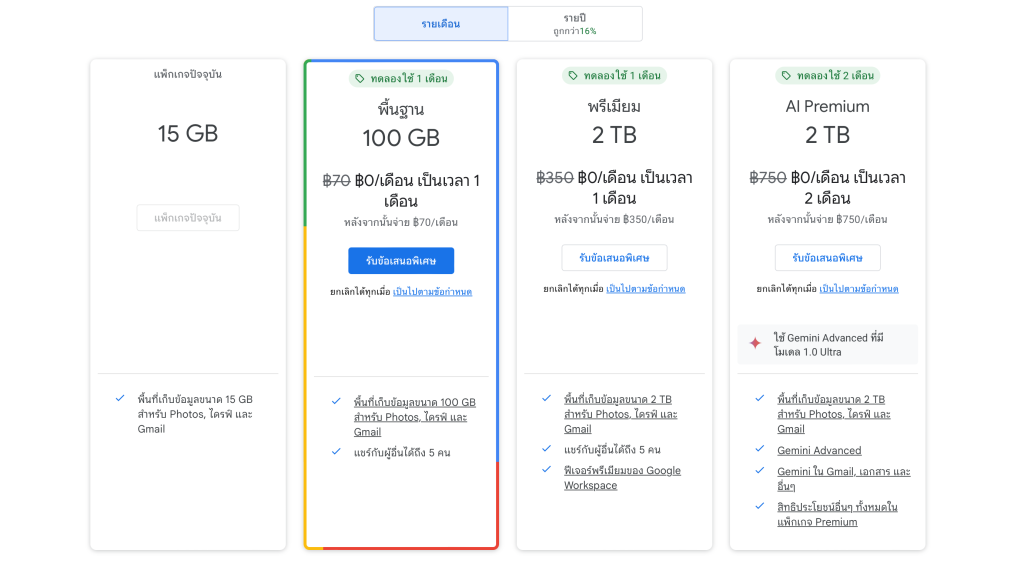1024x580 pixels.
Task: Click checkmark icon beside แชร์กับผู้อื่นได้ถึง 5 คน in 100 GB card
Action: point(336,452)
